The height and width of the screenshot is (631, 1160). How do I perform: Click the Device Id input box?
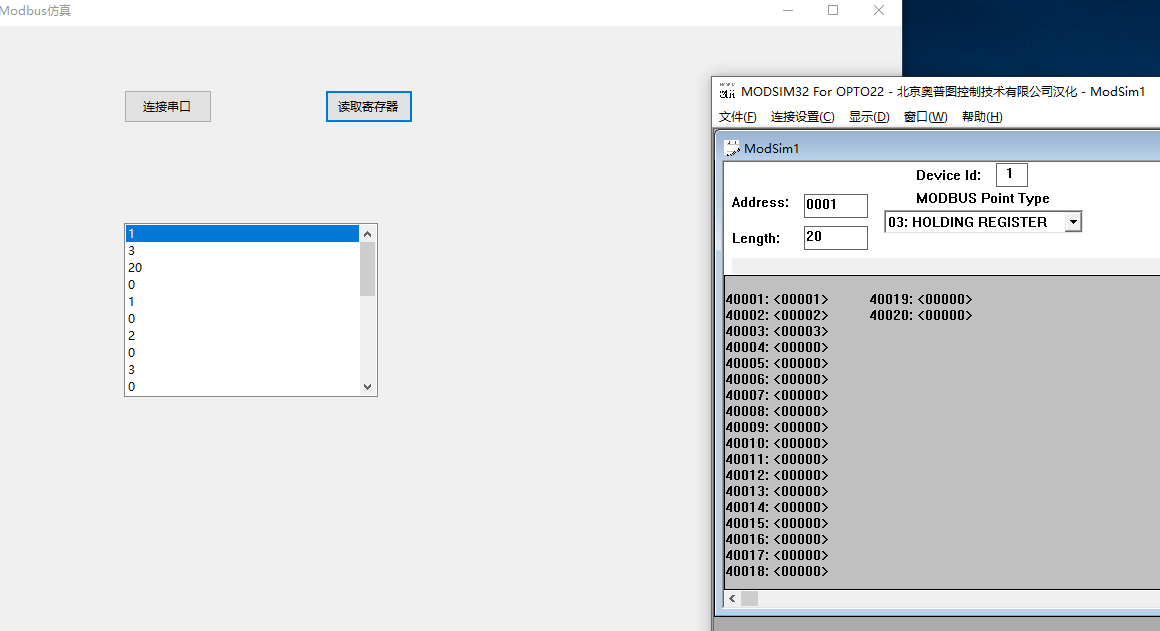pyautogui.click(x=1011, y=174)
